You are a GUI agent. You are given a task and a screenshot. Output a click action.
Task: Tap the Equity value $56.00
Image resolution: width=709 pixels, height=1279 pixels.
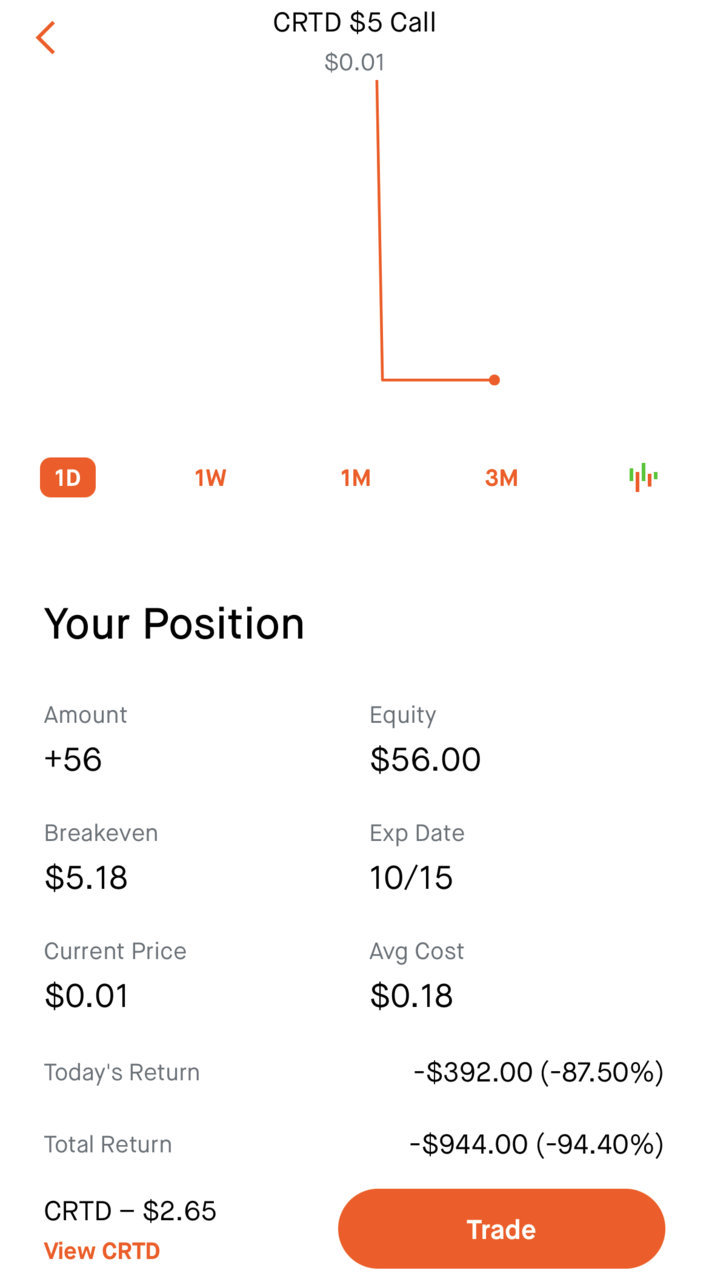[x=425, y=760]
